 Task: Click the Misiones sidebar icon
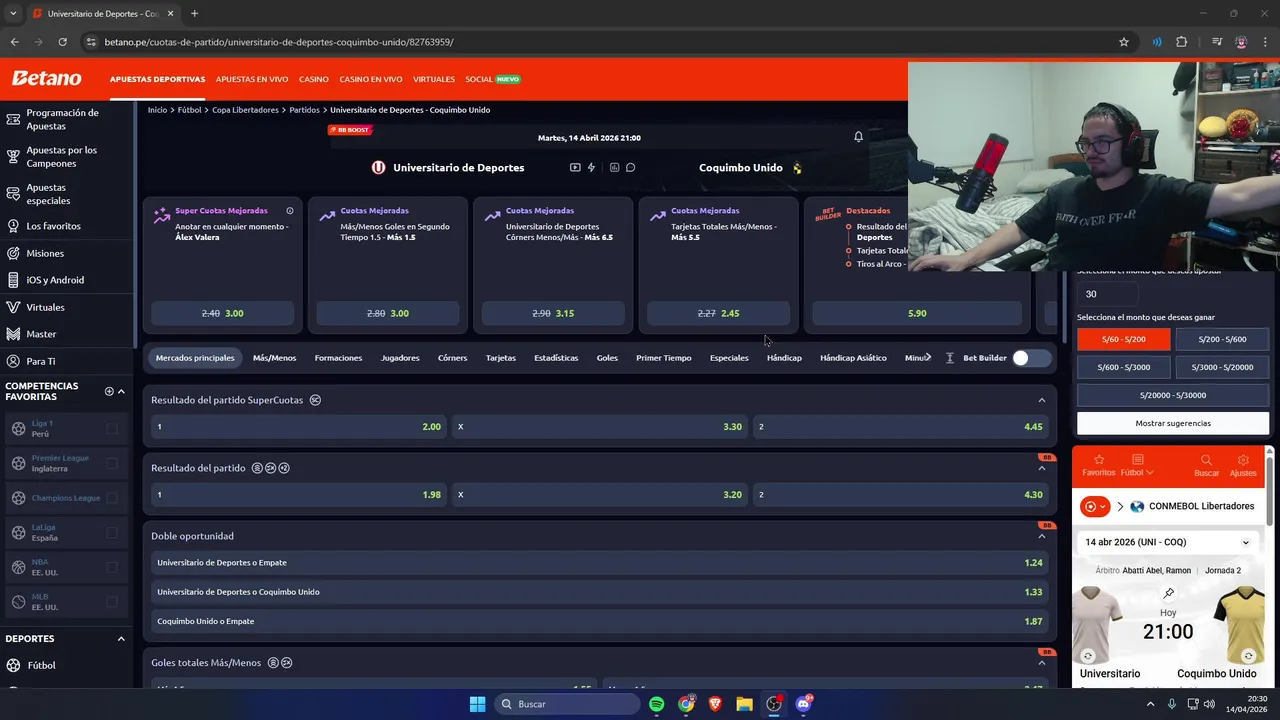point(14,254)
